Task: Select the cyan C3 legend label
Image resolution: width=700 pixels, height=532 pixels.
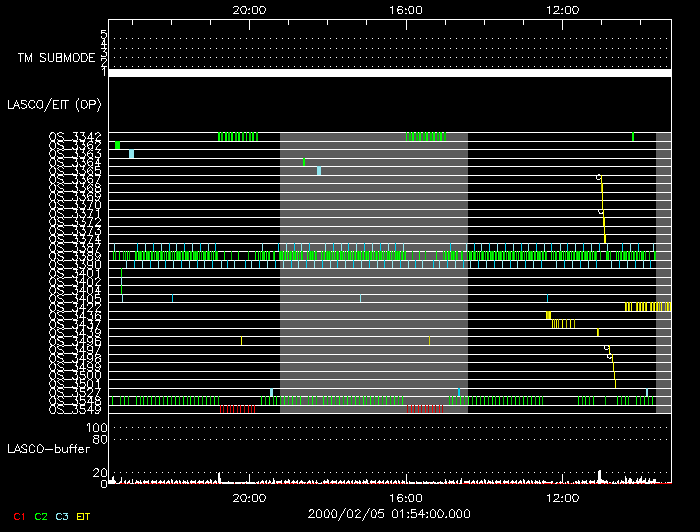Action: [x=62, y=516]
